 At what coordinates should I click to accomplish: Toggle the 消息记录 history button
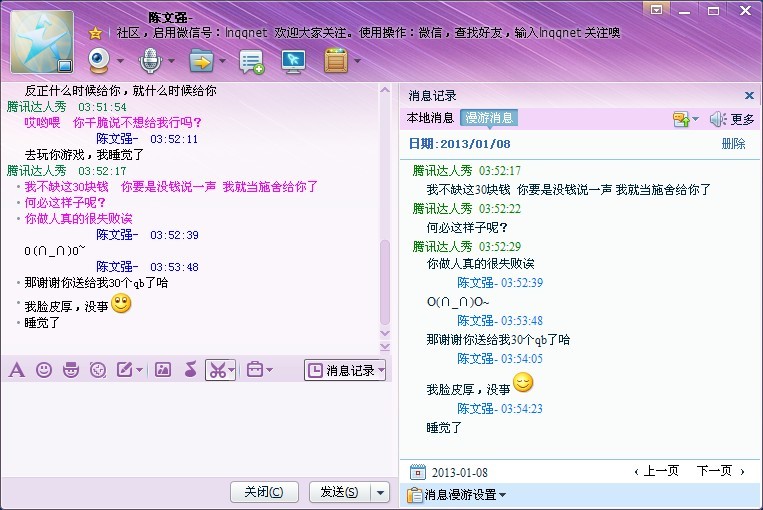pos(341,370)
